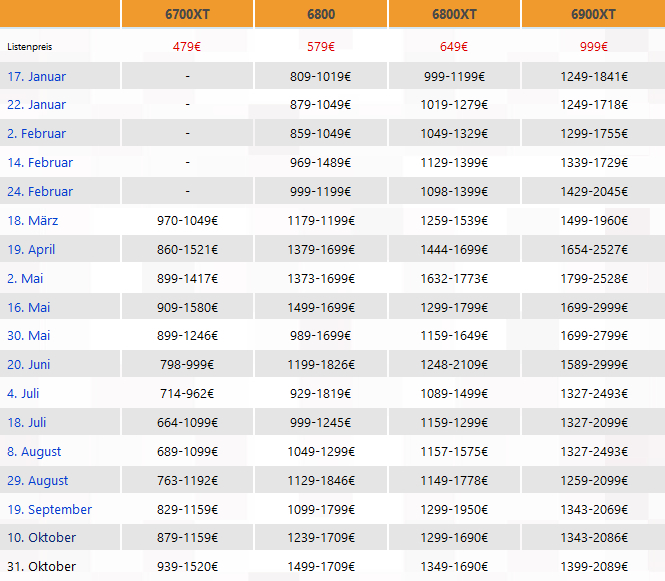Select cell 860-1521€
This screenshot has width=665, height=581.
[187, 249]
